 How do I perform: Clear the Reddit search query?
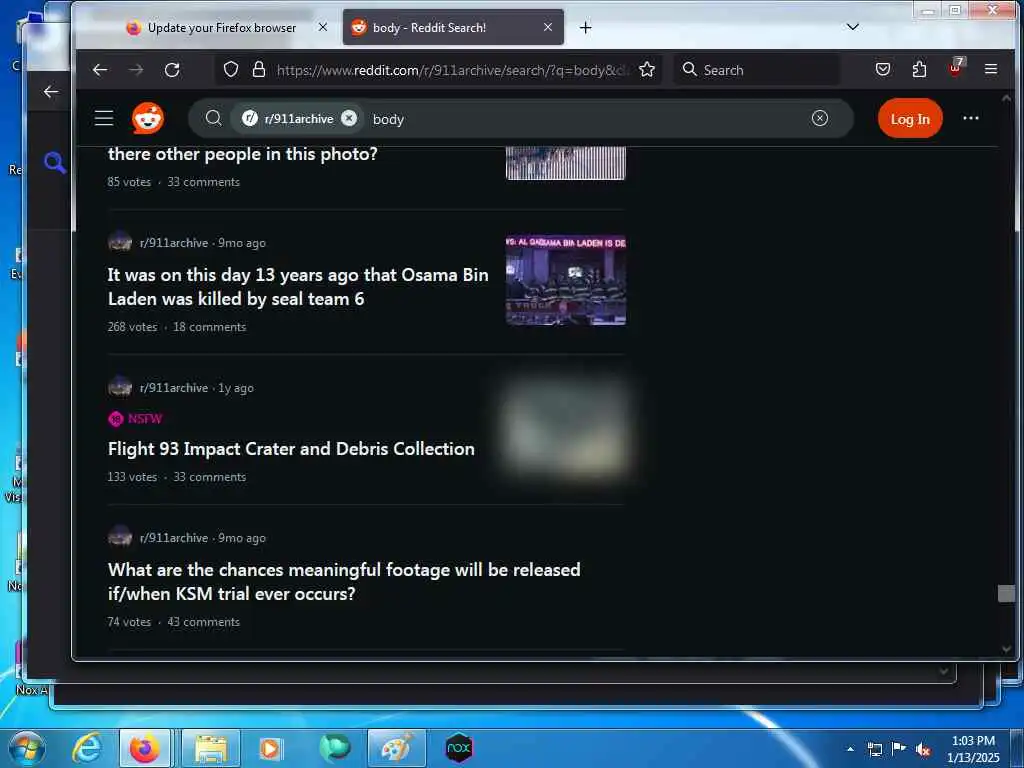tap(820, 118)
